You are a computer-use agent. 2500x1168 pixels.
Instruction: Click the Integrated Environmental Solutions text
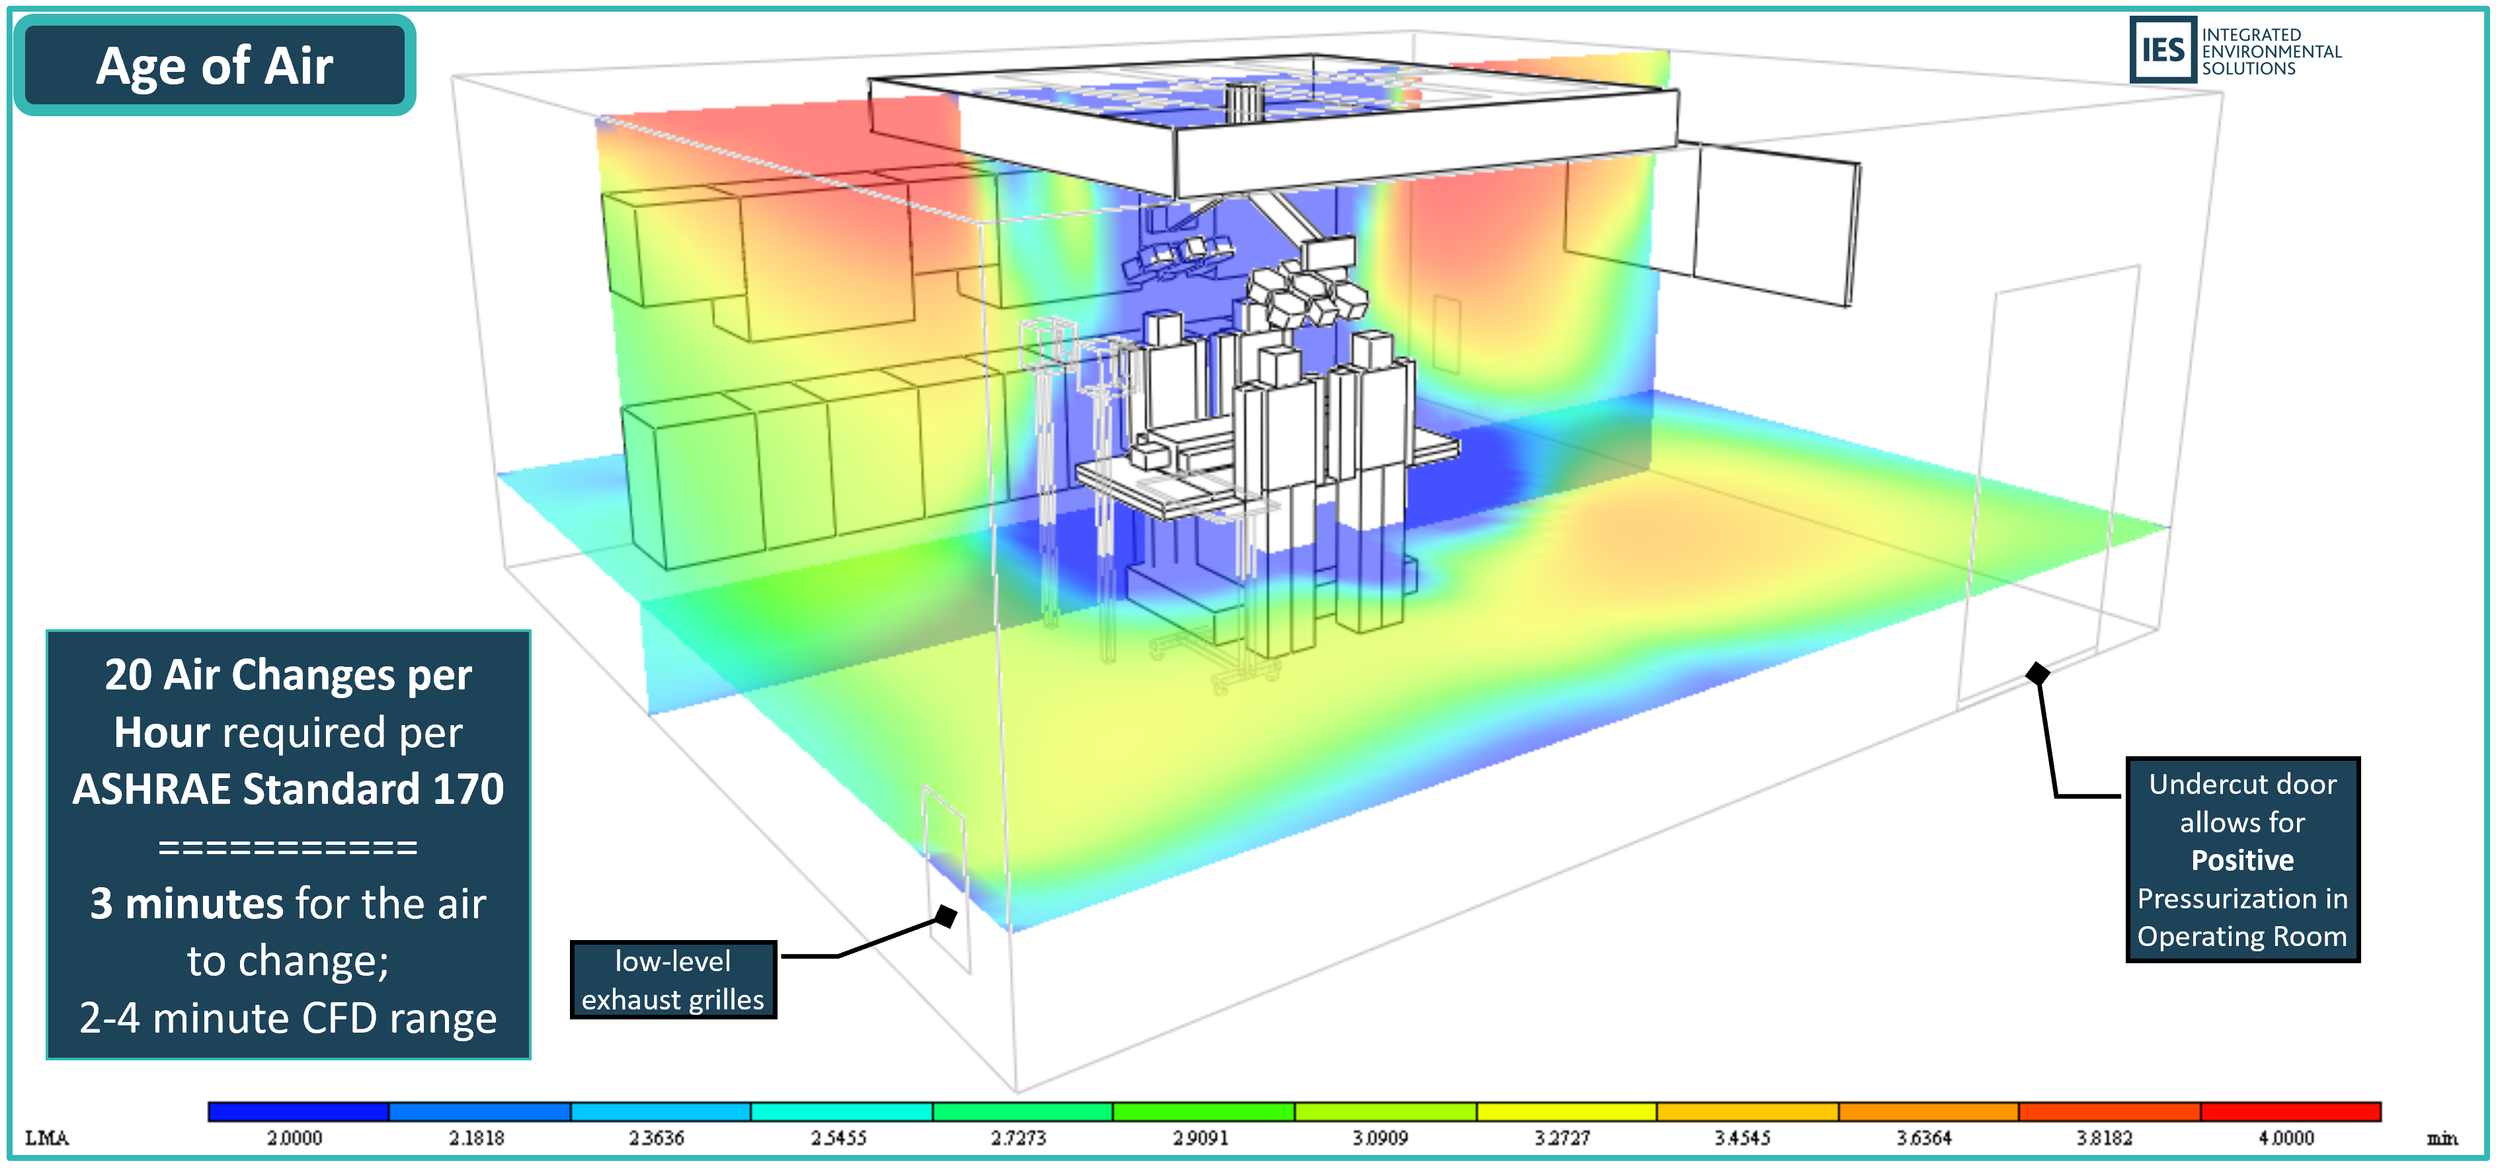(2270, 52)
